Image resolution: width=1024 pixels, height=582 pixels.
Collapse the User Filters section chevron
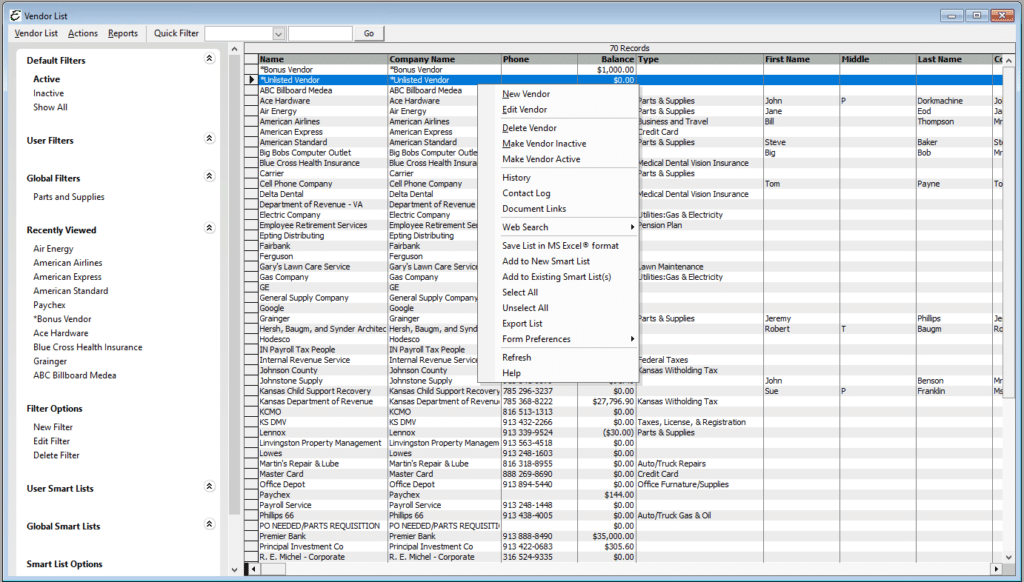tap(209, 140)
